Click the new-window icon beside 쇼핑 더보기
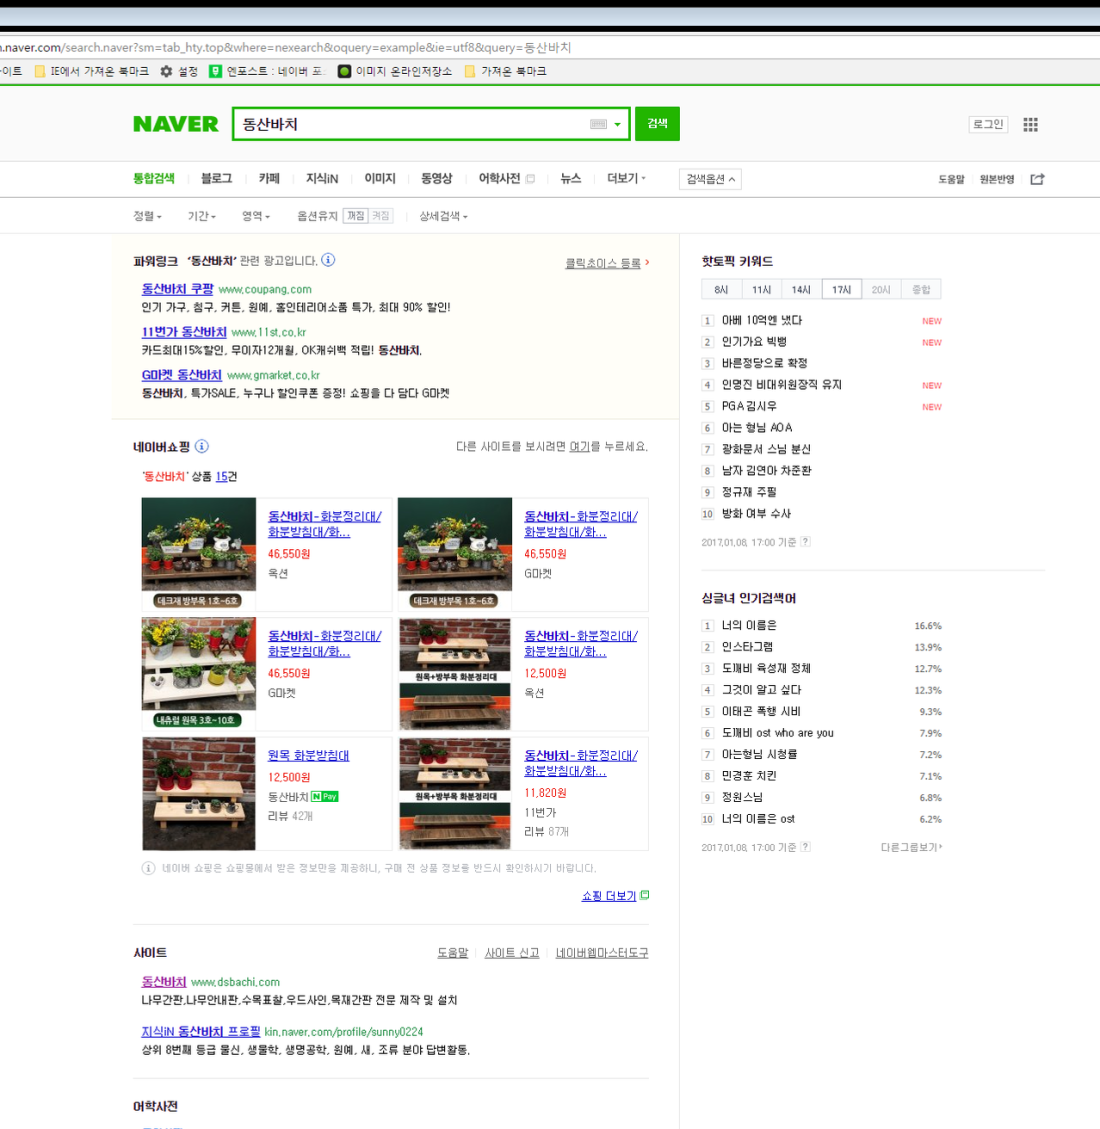 [644, 895]
